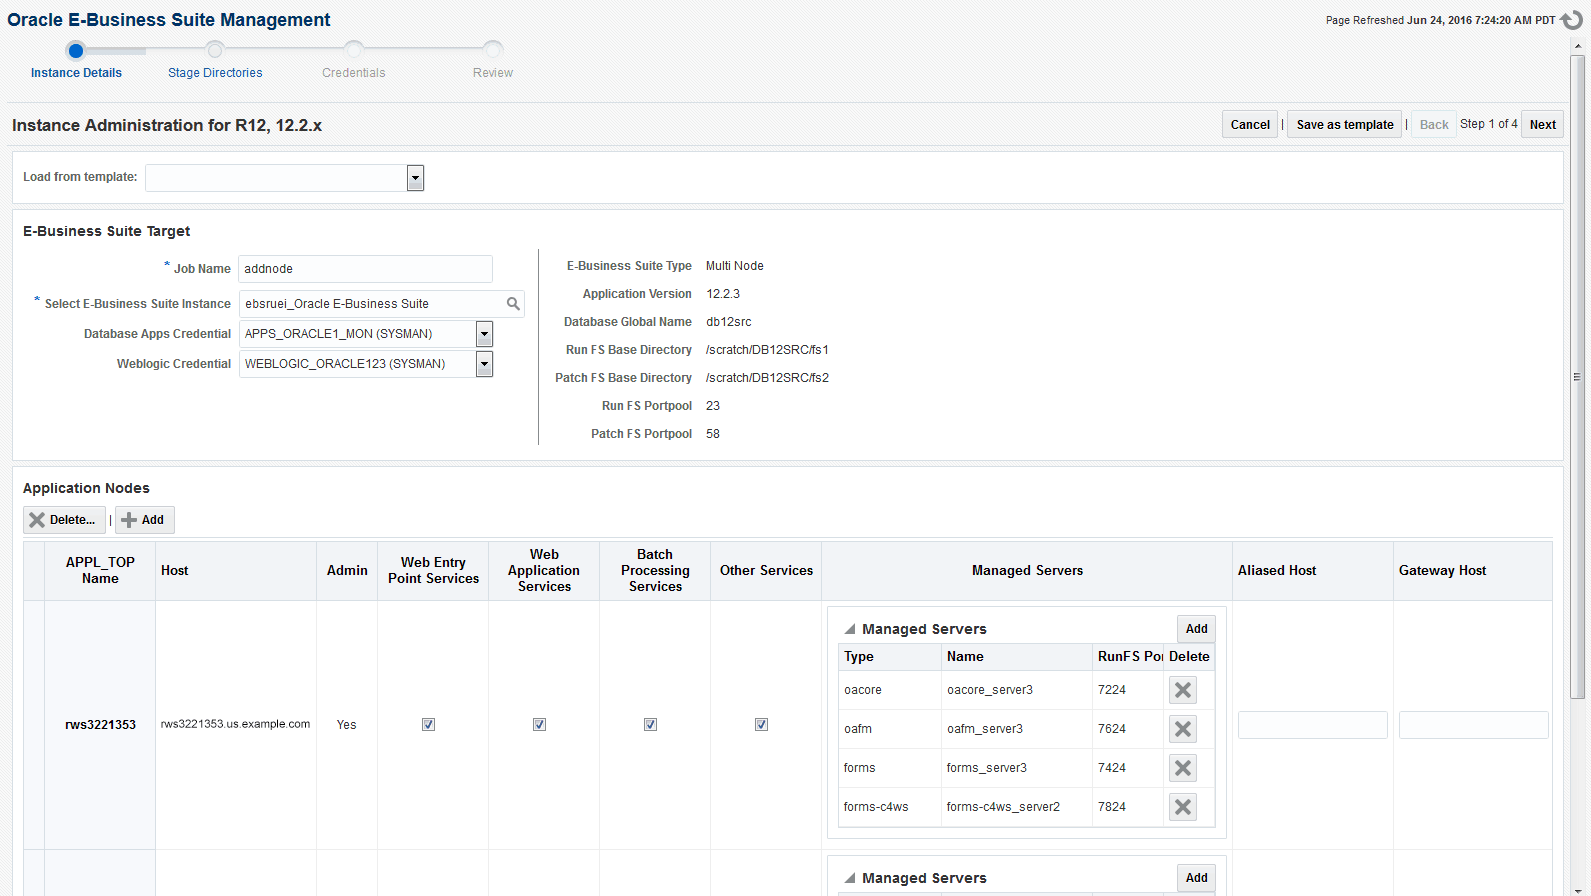Open the Load from template dropdown
Image resolution: width=1591 pixels, height=896 pixels.
click(x=415, y=178)
